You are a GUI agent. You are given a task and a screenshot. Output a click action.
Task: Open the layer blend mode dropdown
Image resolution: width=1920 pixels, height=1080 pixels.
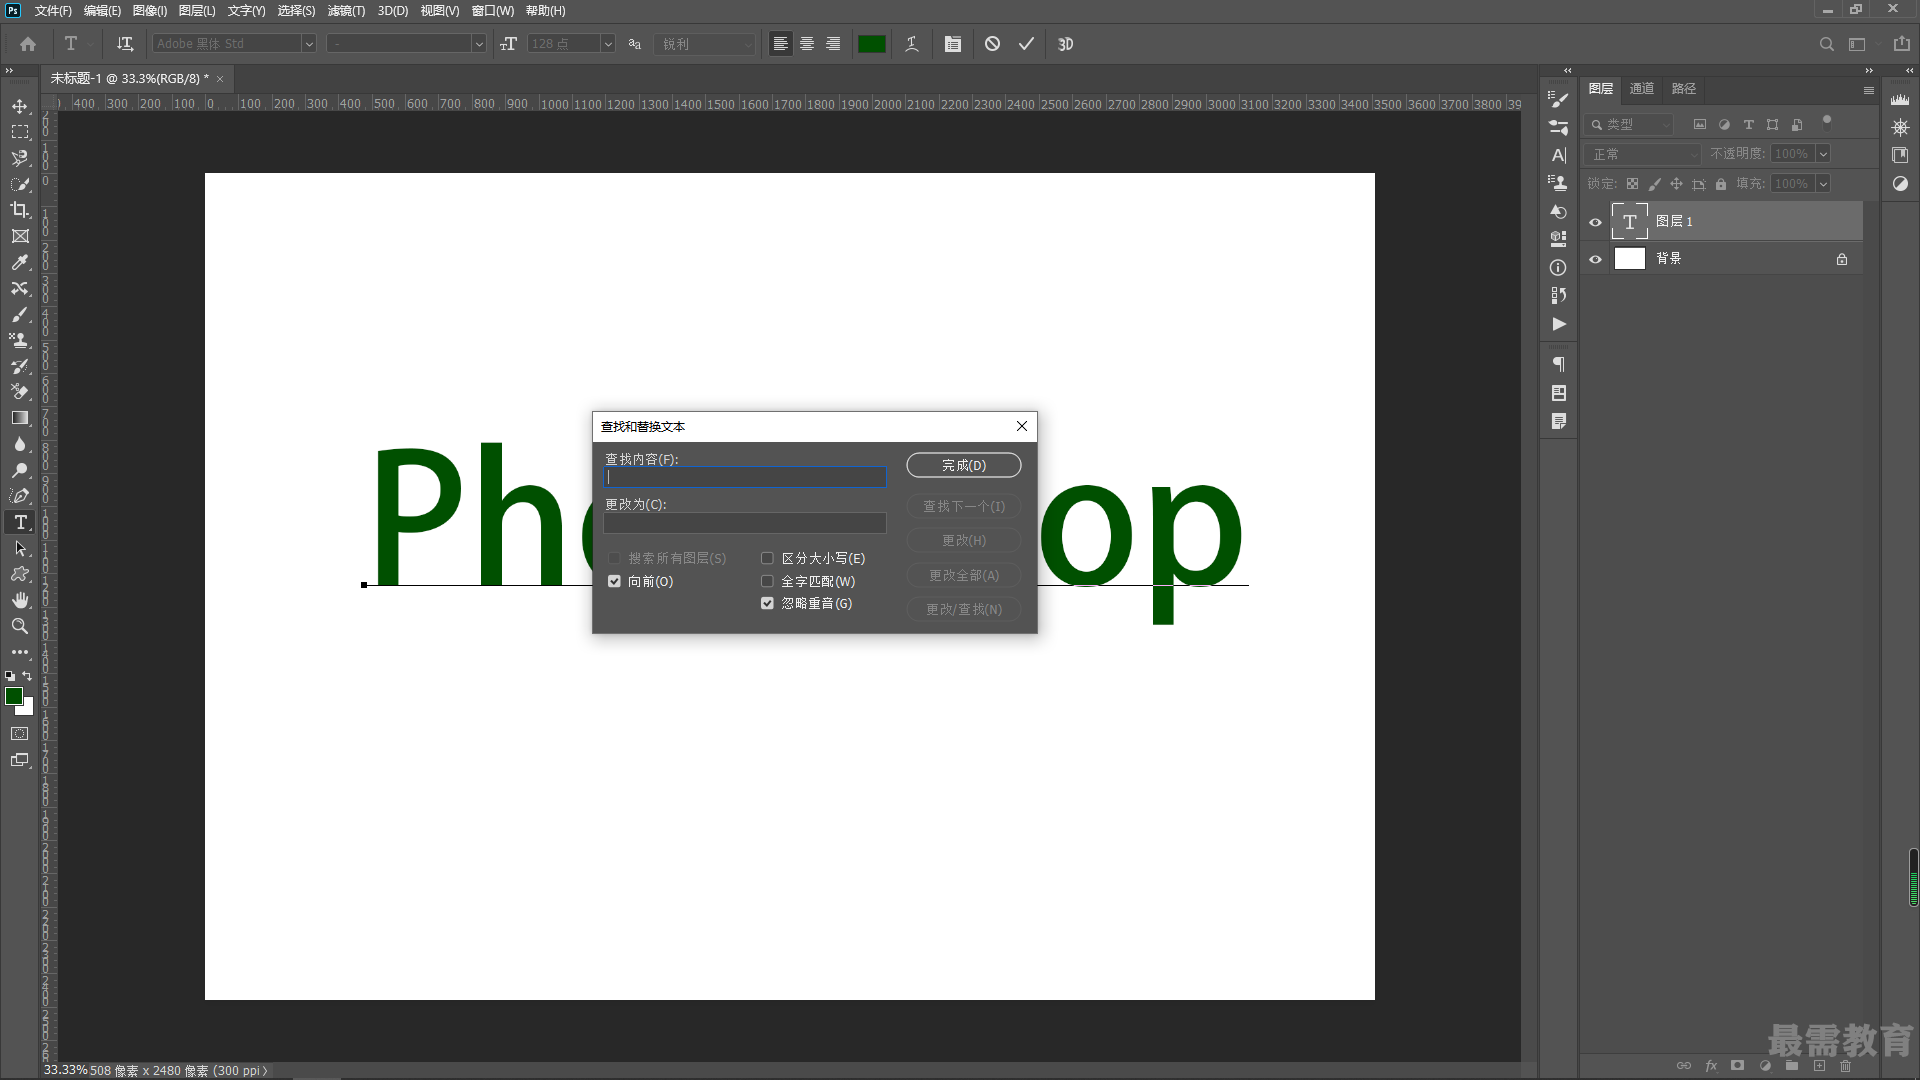pos(1643,154)
